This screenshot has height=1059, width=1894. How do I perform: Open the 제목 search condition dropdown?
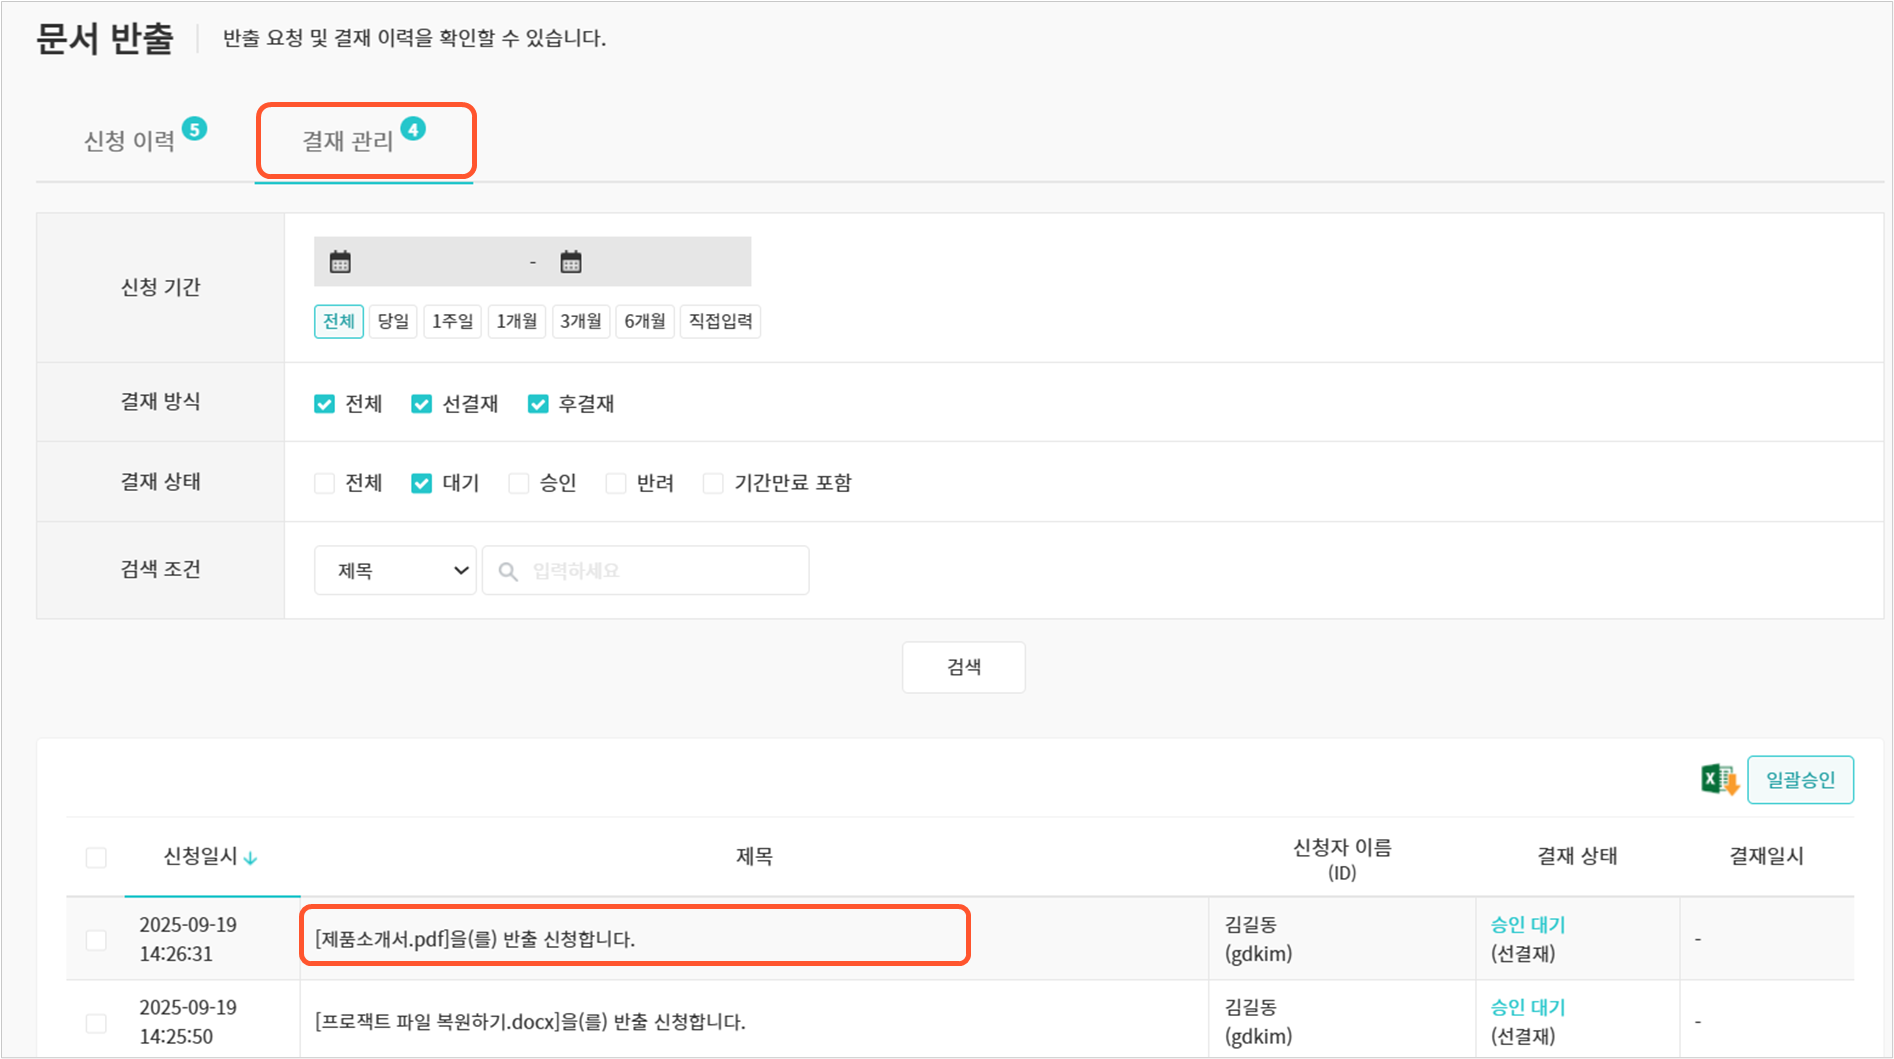[x=395, y=571]
